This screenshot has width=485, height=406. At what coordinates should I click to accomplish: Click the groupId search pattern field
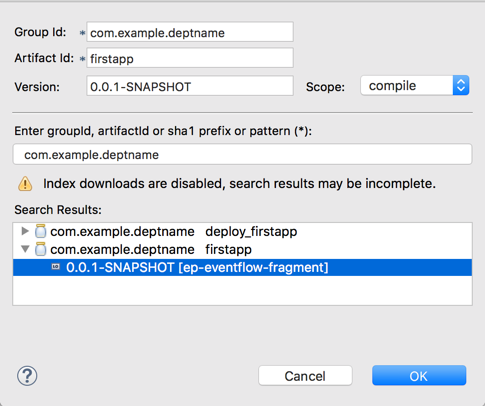tap(242, 154)
